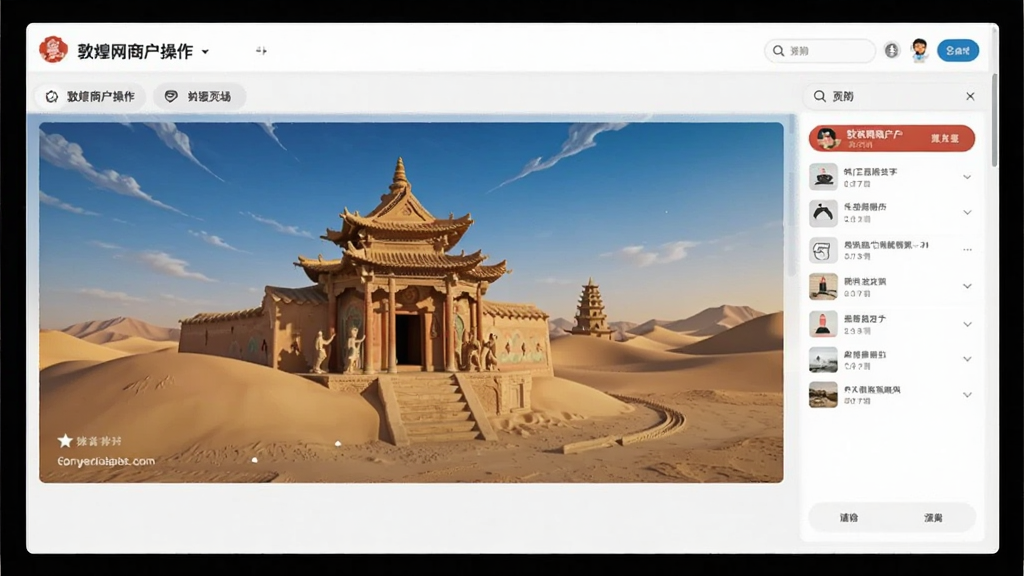
Task: Open the user avatar profile
Action: pos(920,50)
